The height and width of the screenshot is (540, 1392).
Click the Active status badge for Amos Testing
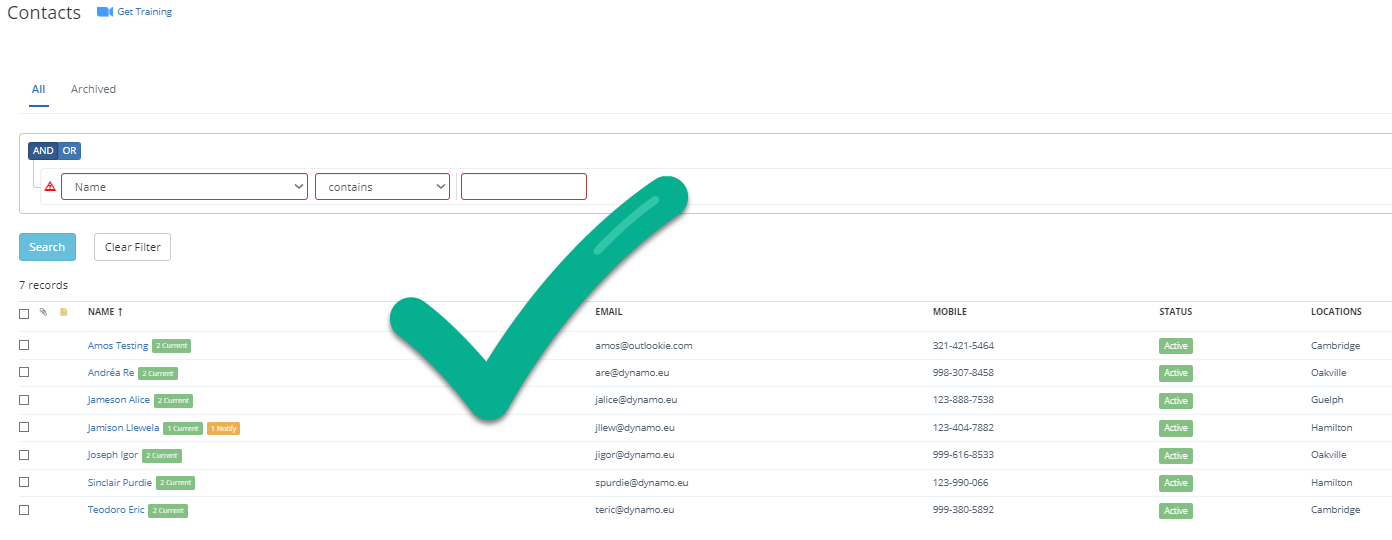point(1176,346)
